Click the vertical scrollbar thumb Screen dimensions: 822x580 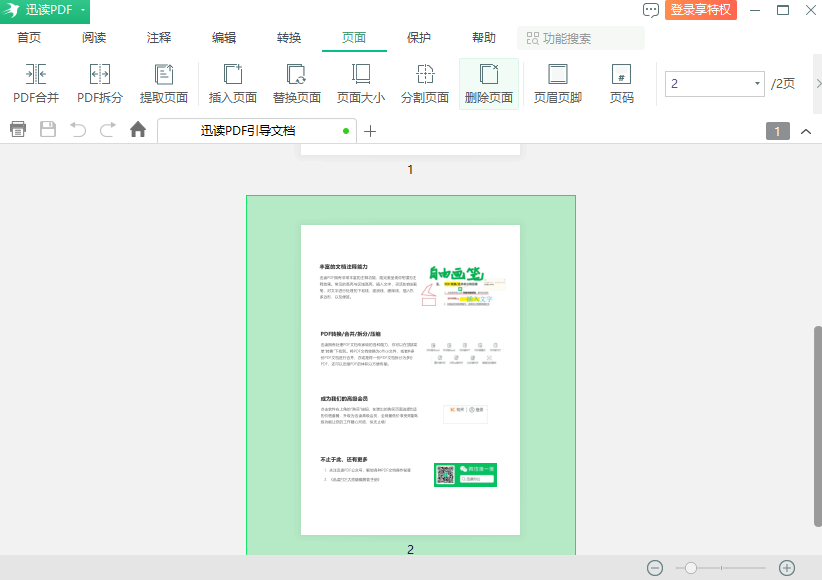[818, 426]
